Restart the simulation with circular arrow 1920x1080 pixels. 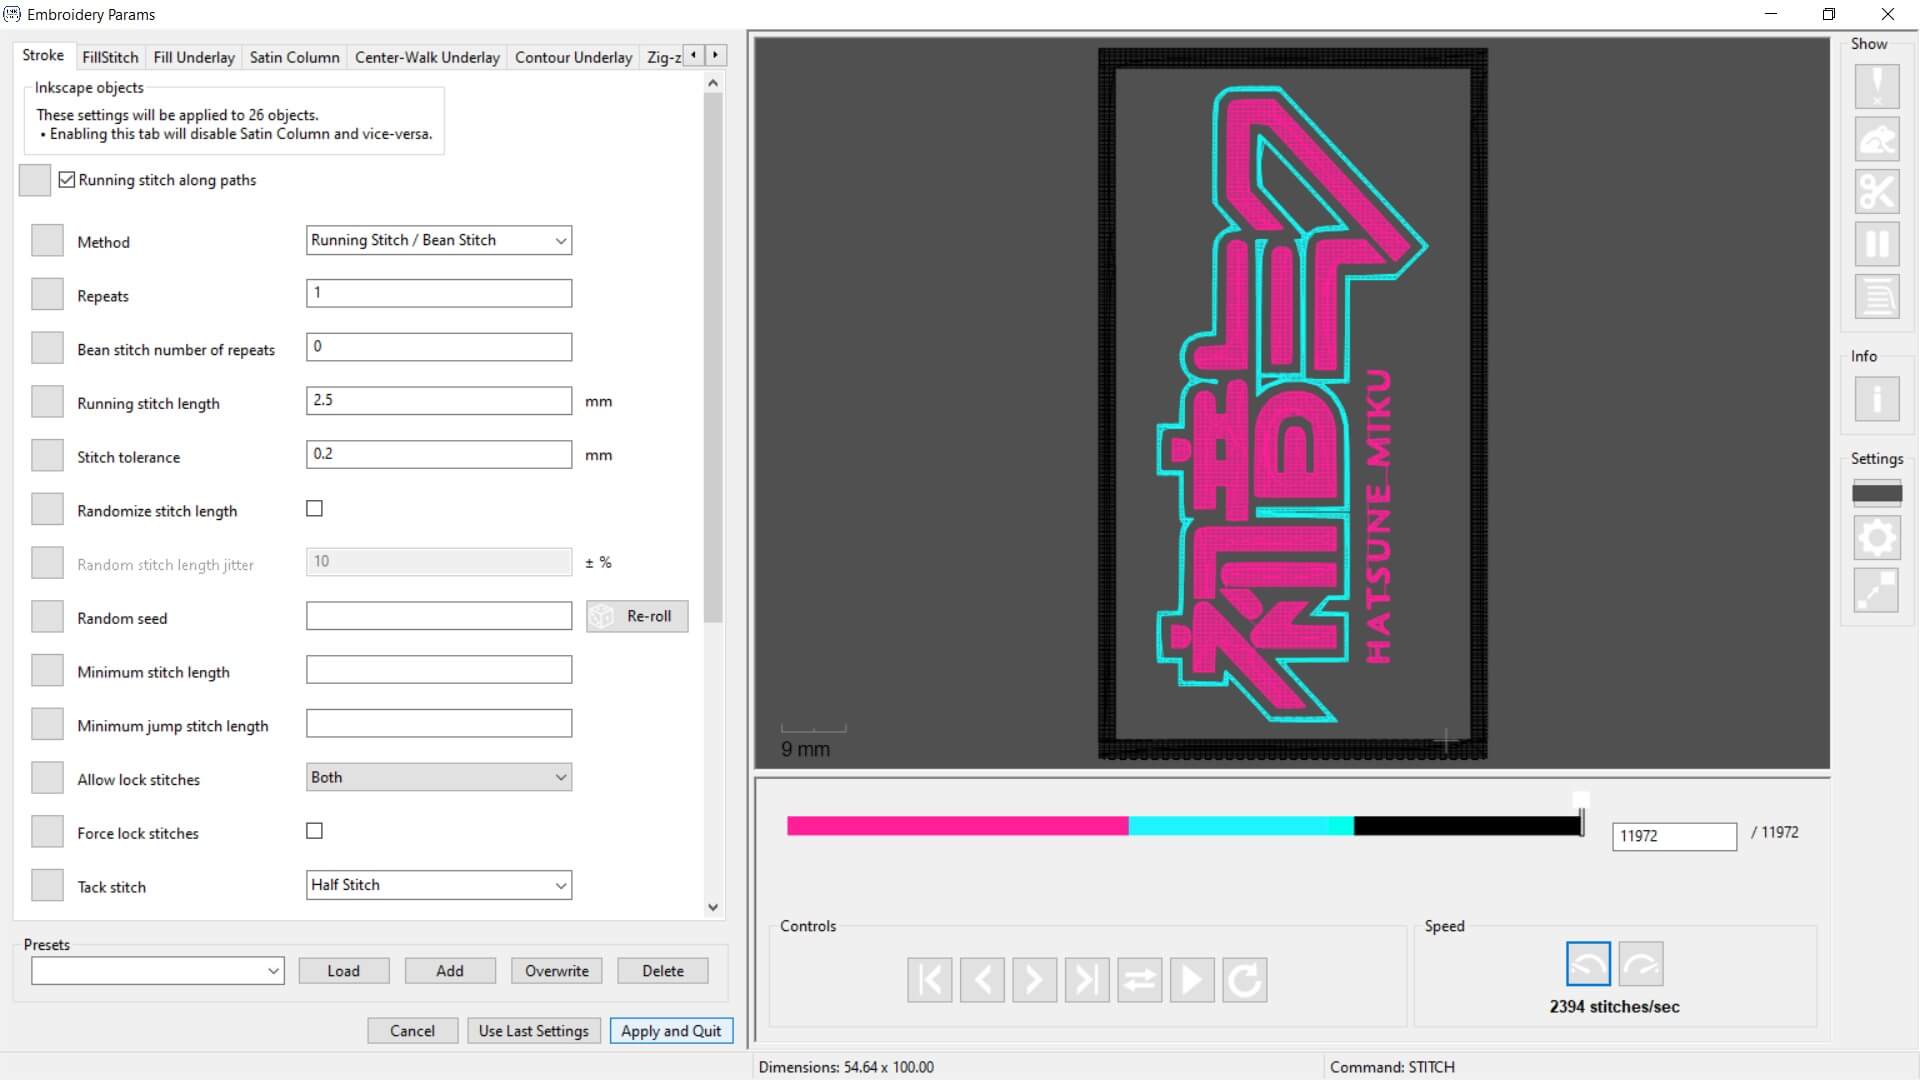tap(1244, 980)
